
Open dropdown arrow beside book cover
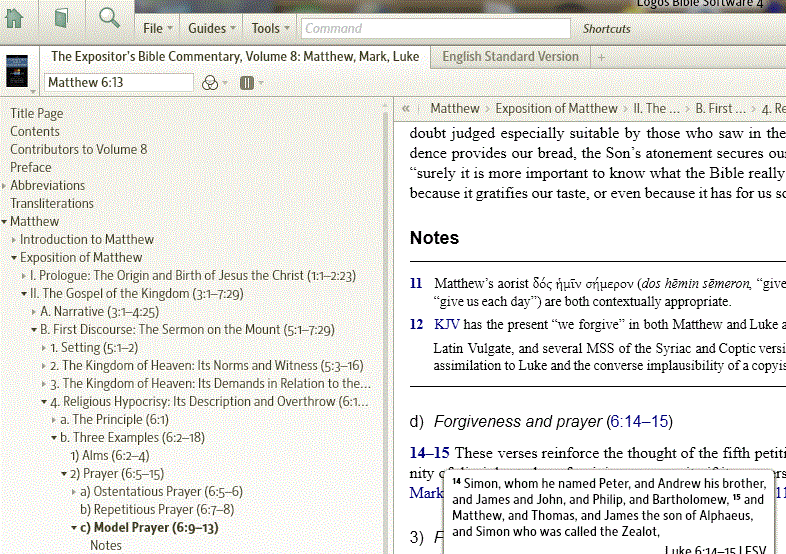point(33,92)
